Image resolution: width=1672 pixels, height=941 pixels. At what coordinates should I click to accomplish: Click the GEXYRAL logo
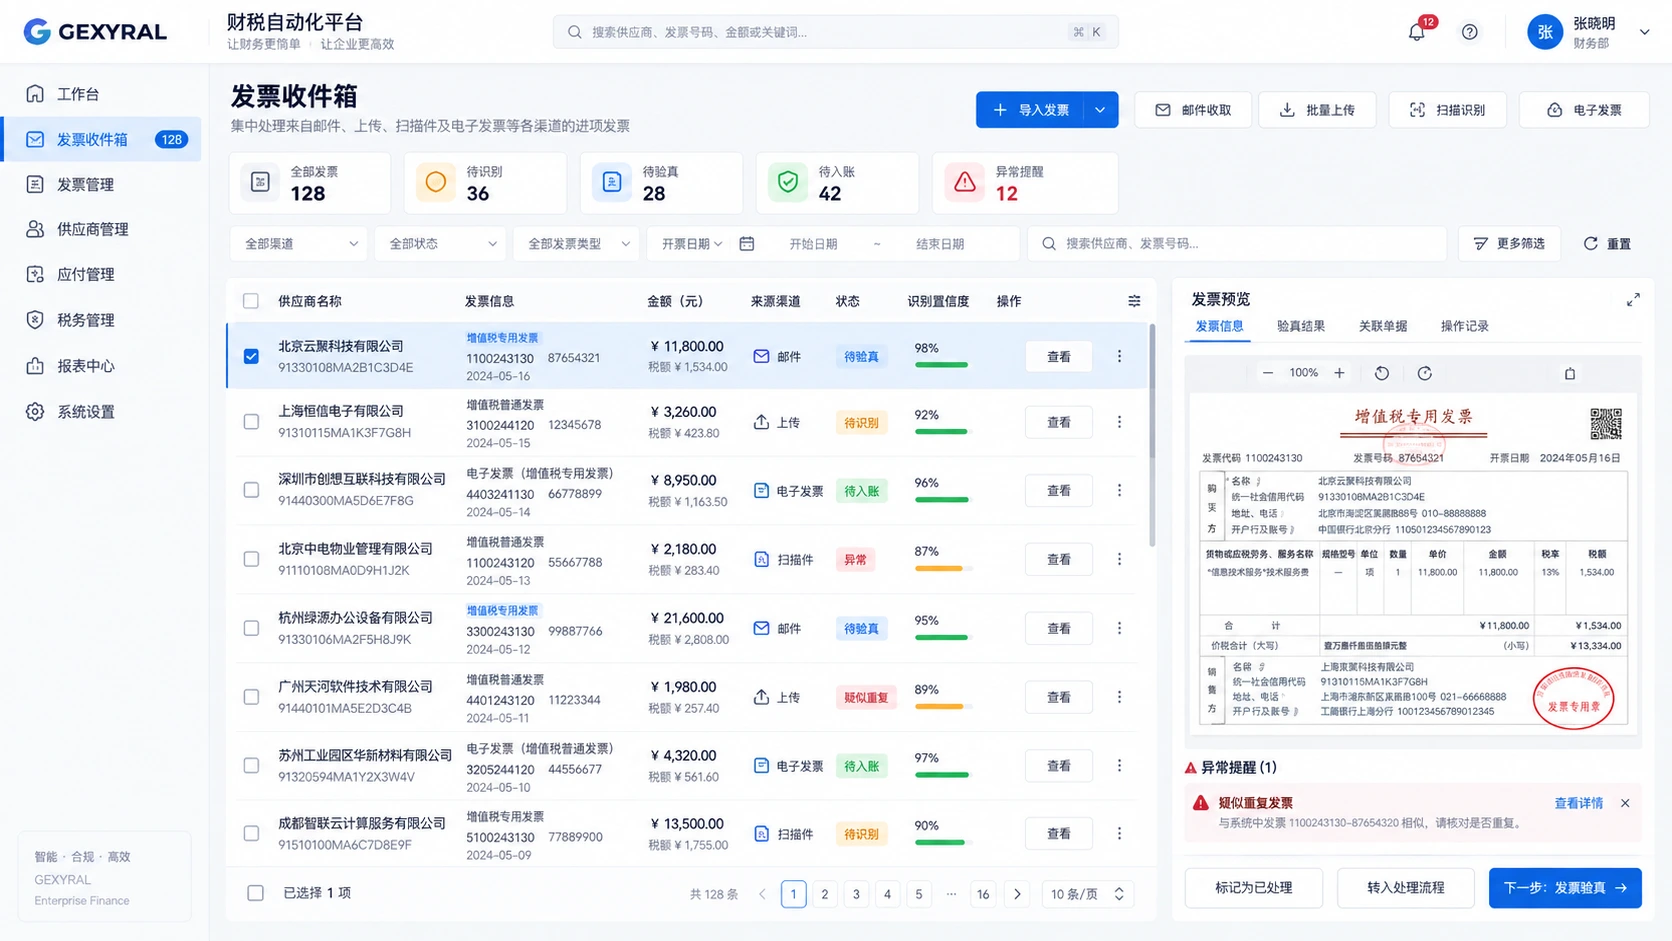click(x=95, y=32)
